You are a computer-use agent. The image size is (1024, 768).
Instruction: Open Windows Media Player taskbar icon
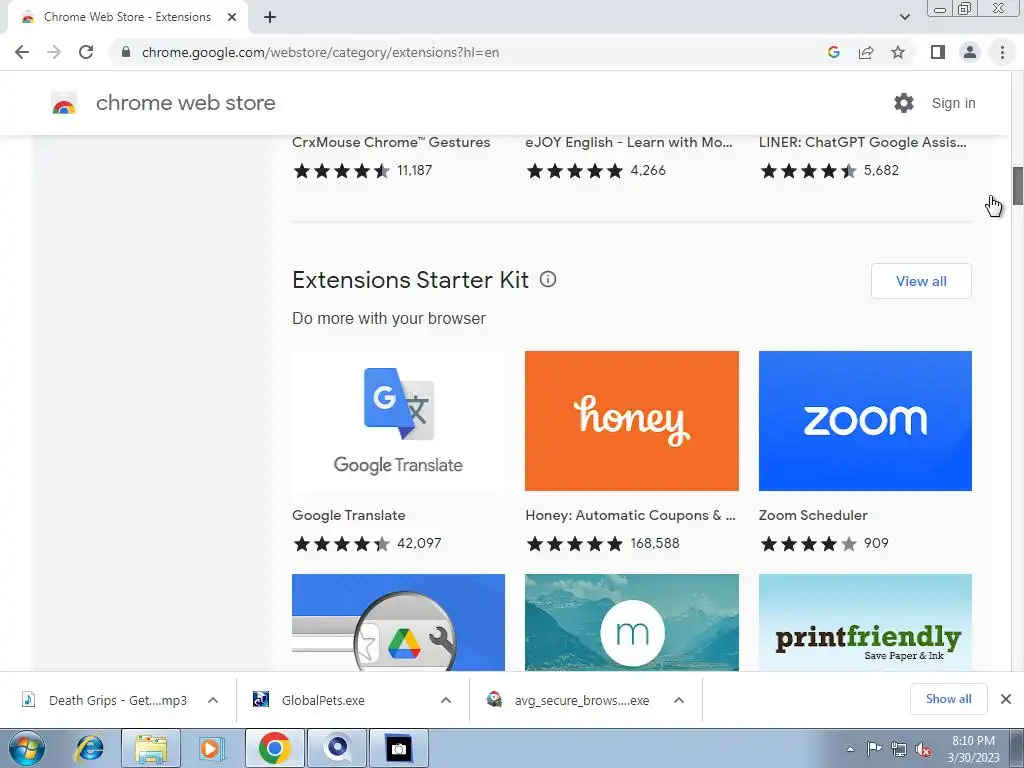click(x=211, y=748)
